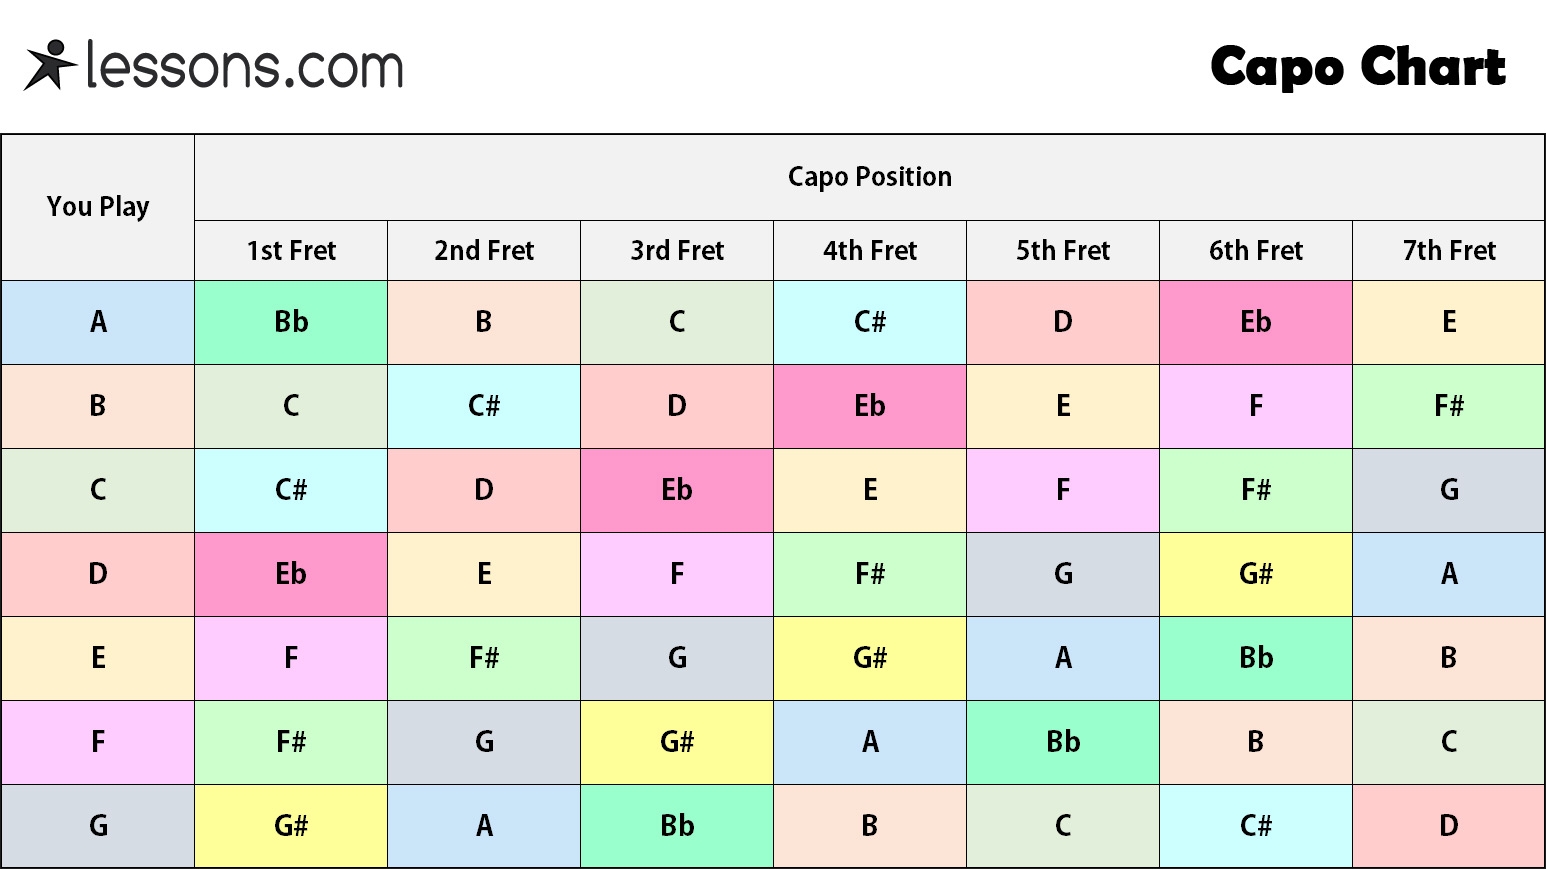Screen dimensions: 1546x869
Task: Select the D row label under You Play
Action: [98, 574]
